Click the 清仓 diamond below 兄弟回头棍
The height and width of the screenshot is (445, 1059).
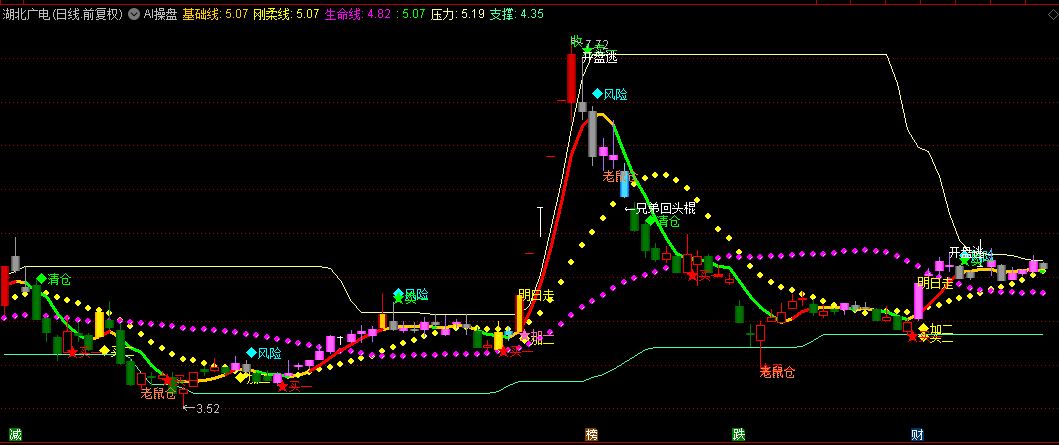coord(650,220)
